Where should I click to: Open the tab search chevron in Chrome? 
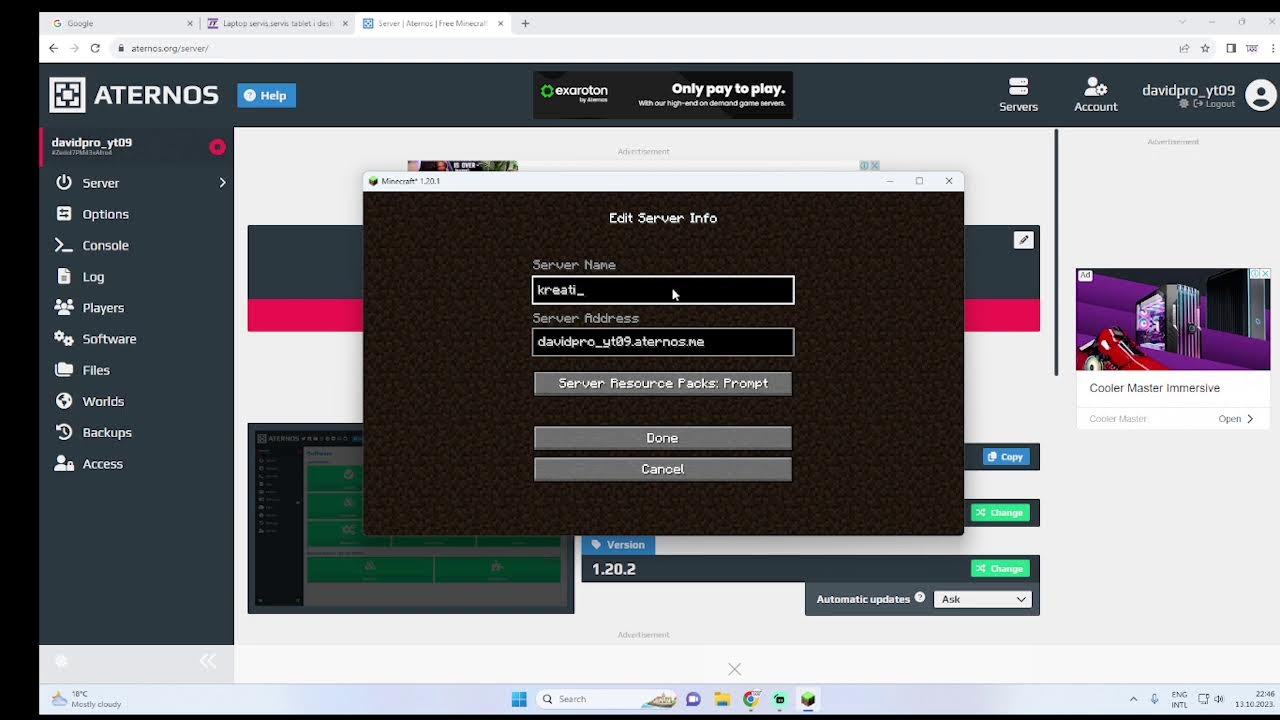(1182, 22)
